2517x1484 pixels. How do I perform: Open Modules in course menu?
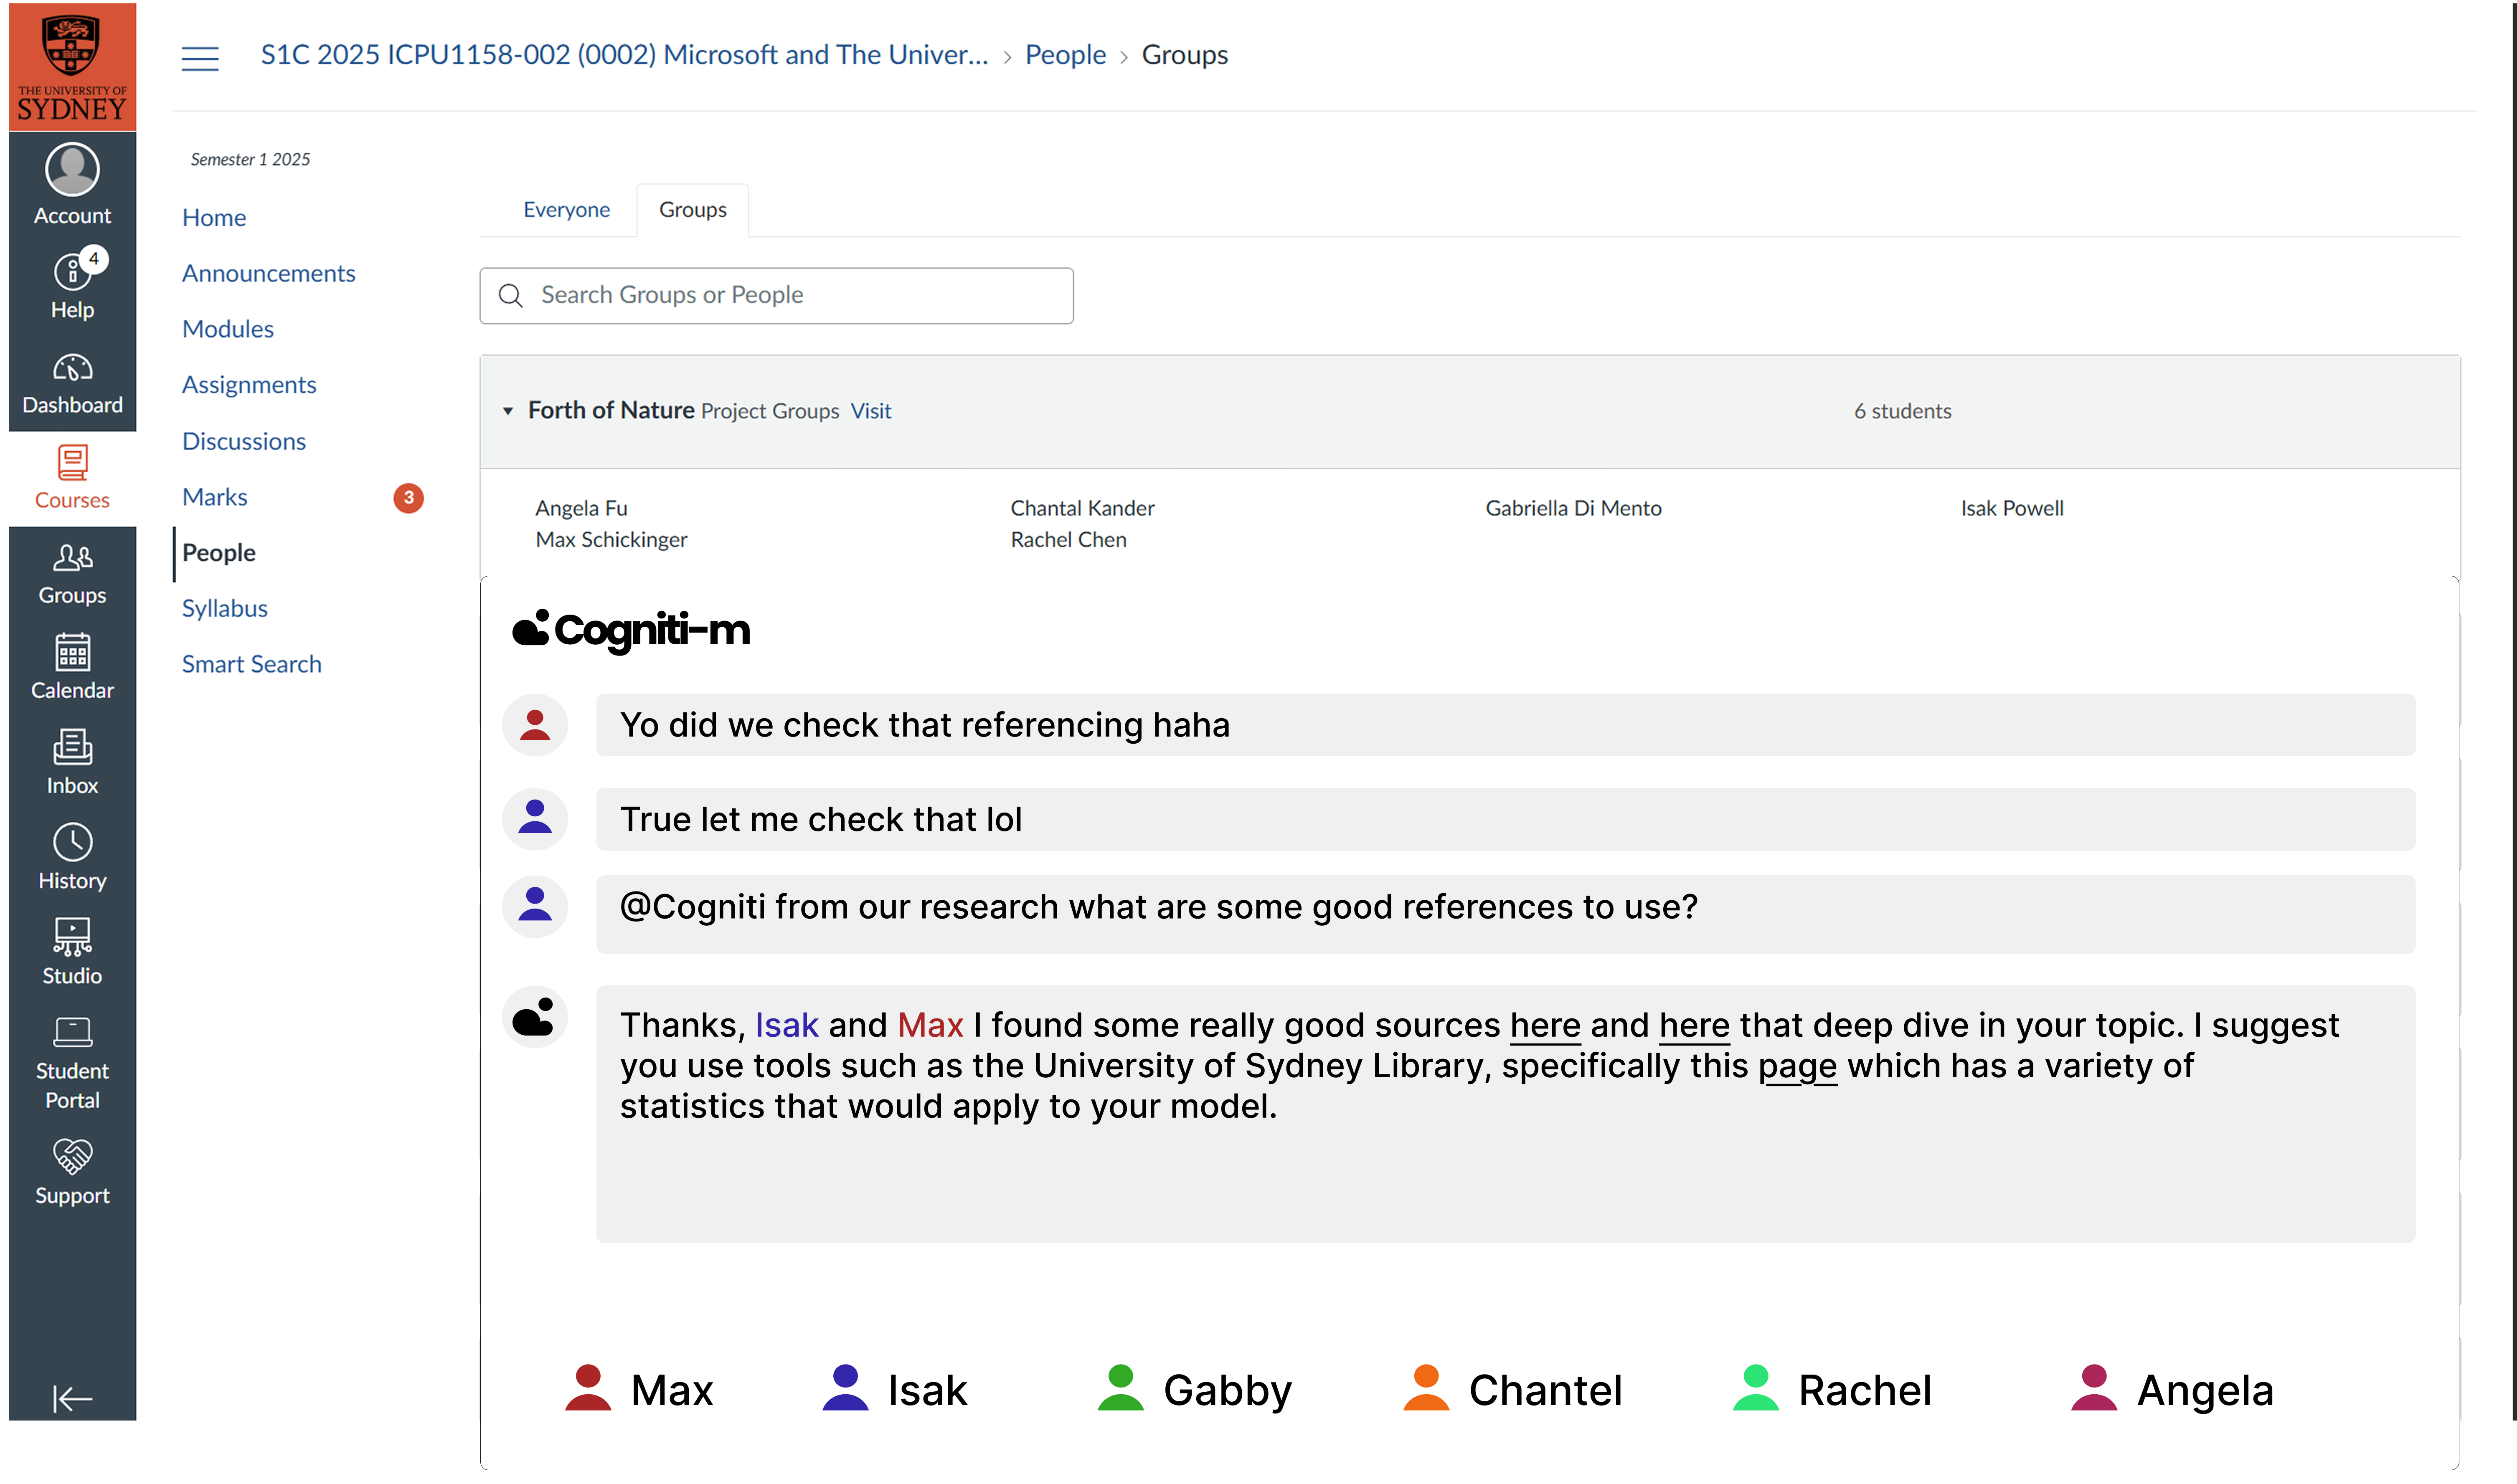228,329
